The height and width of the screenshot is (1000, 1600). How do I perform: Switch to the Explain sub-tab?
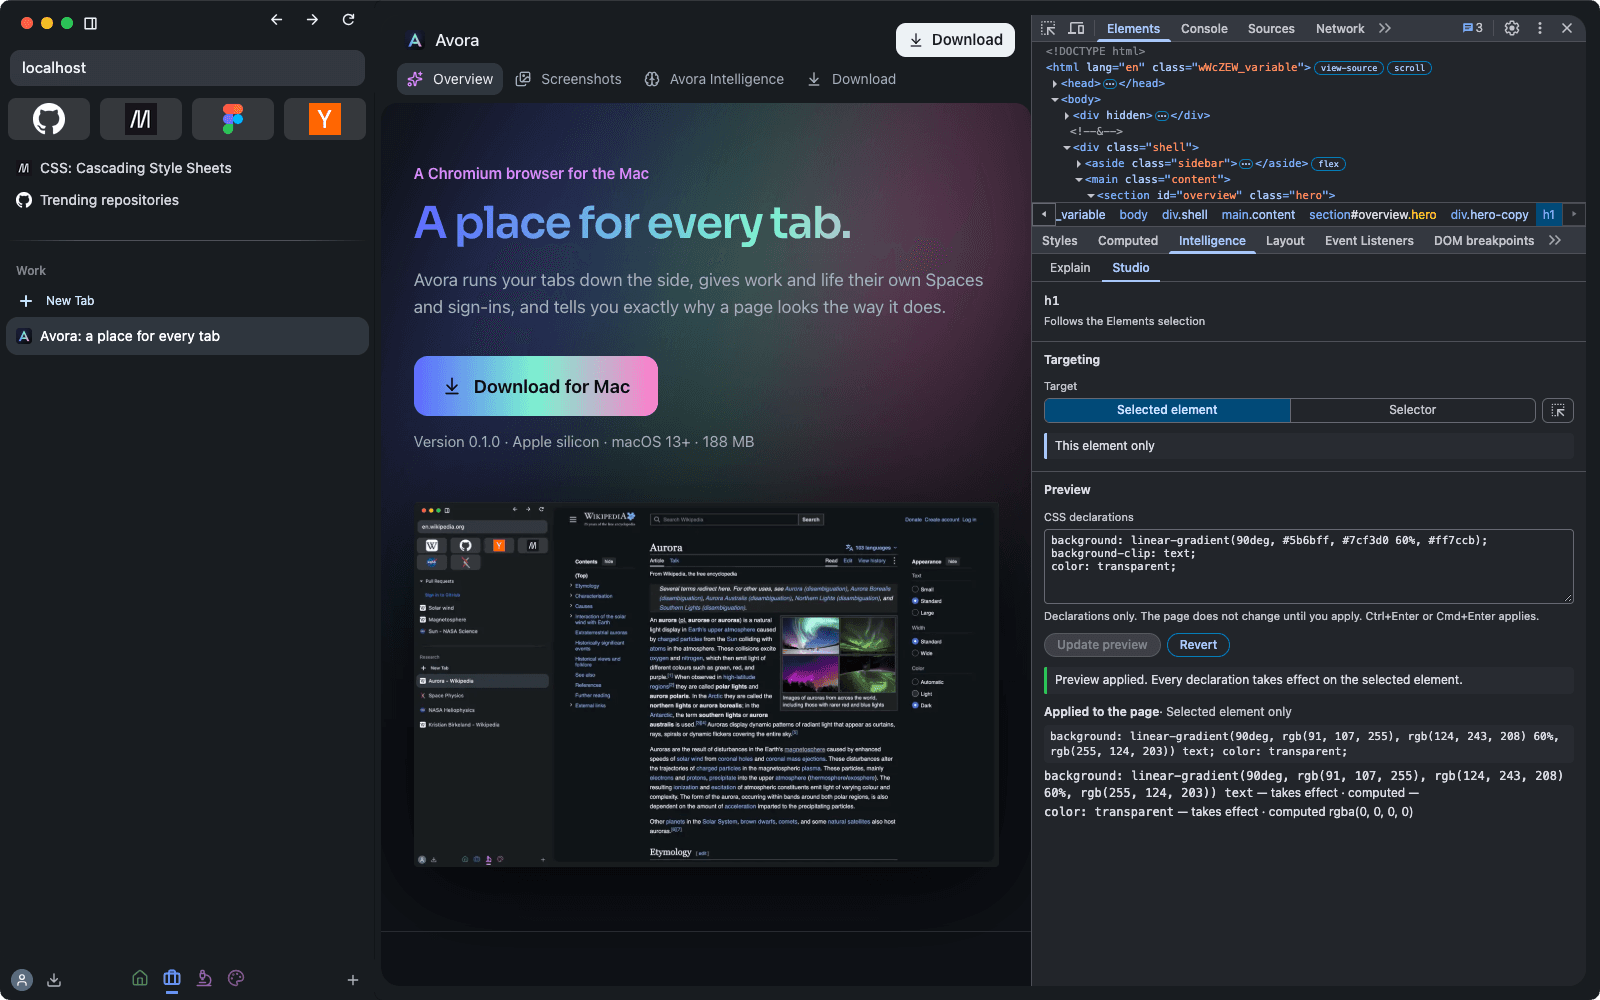(x=1070, y=268)
